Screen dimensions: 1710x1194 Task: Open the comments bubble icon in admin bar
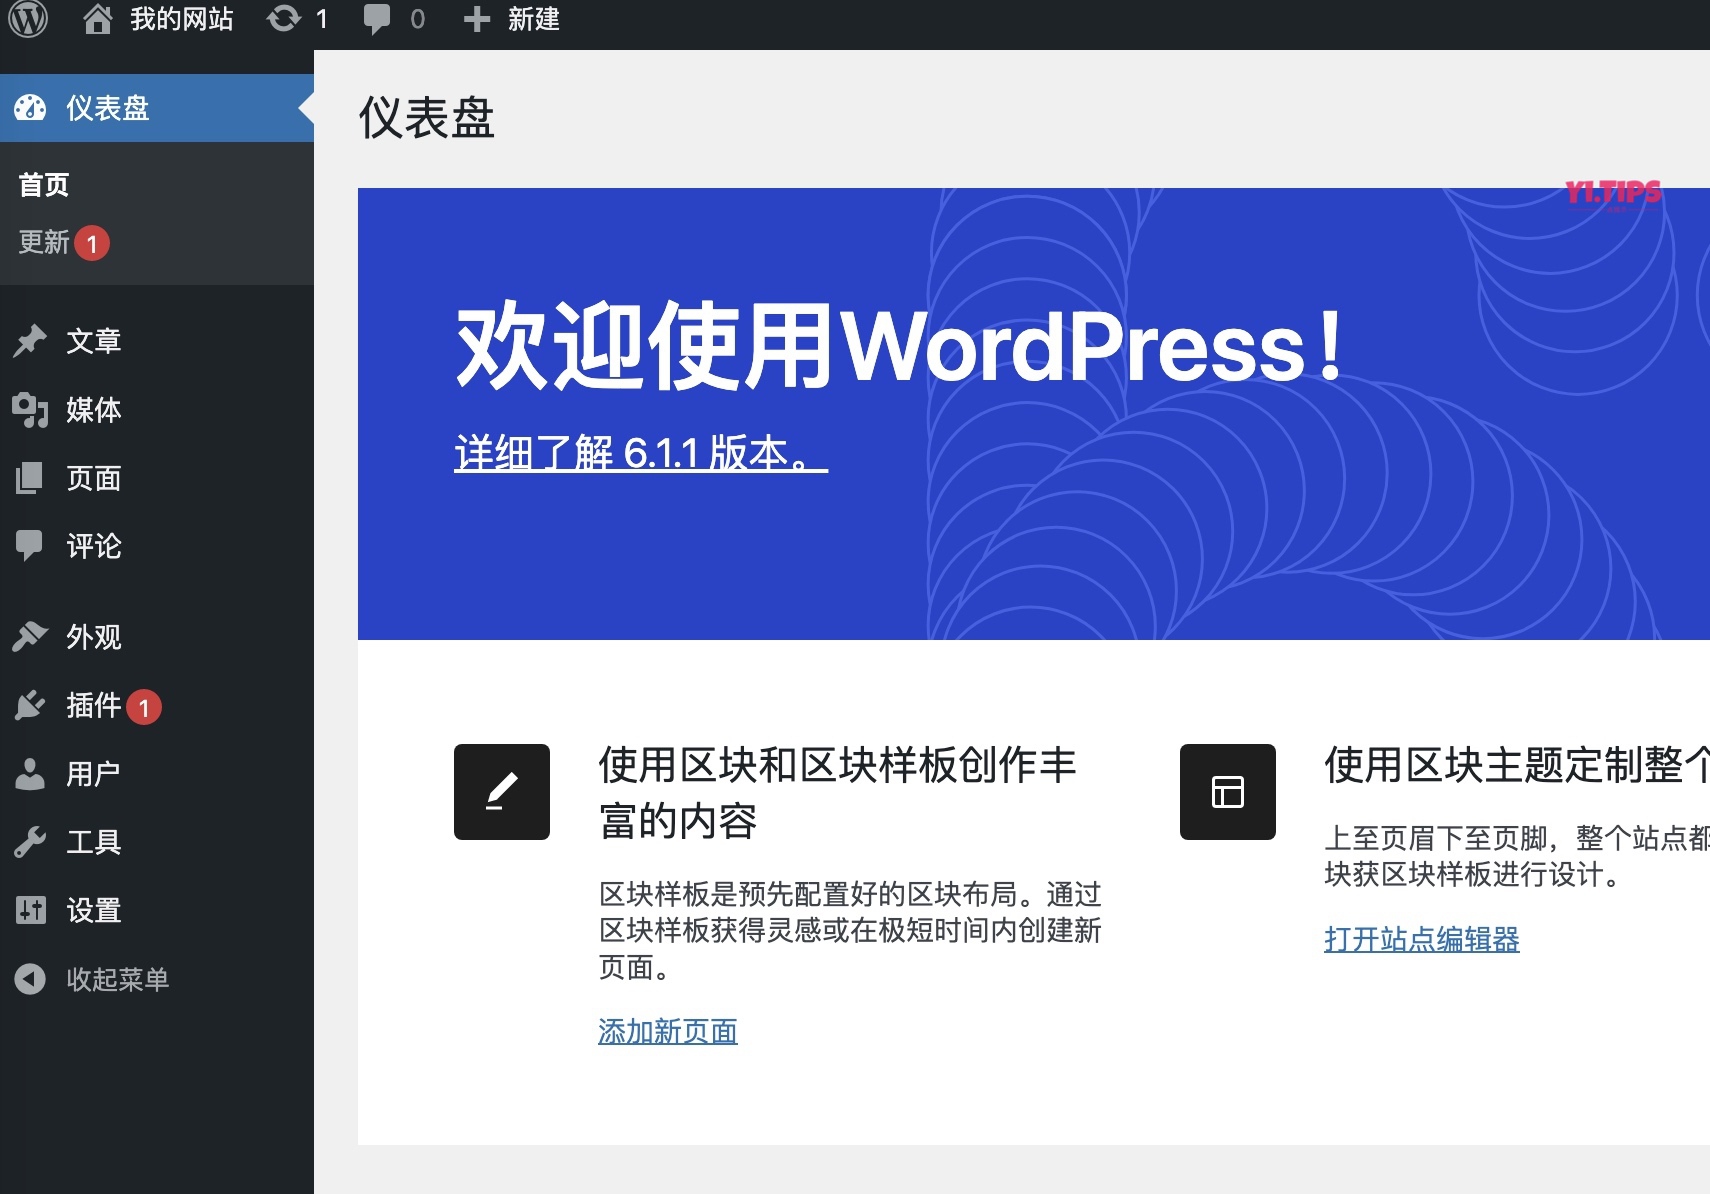[x=380, y=19]
